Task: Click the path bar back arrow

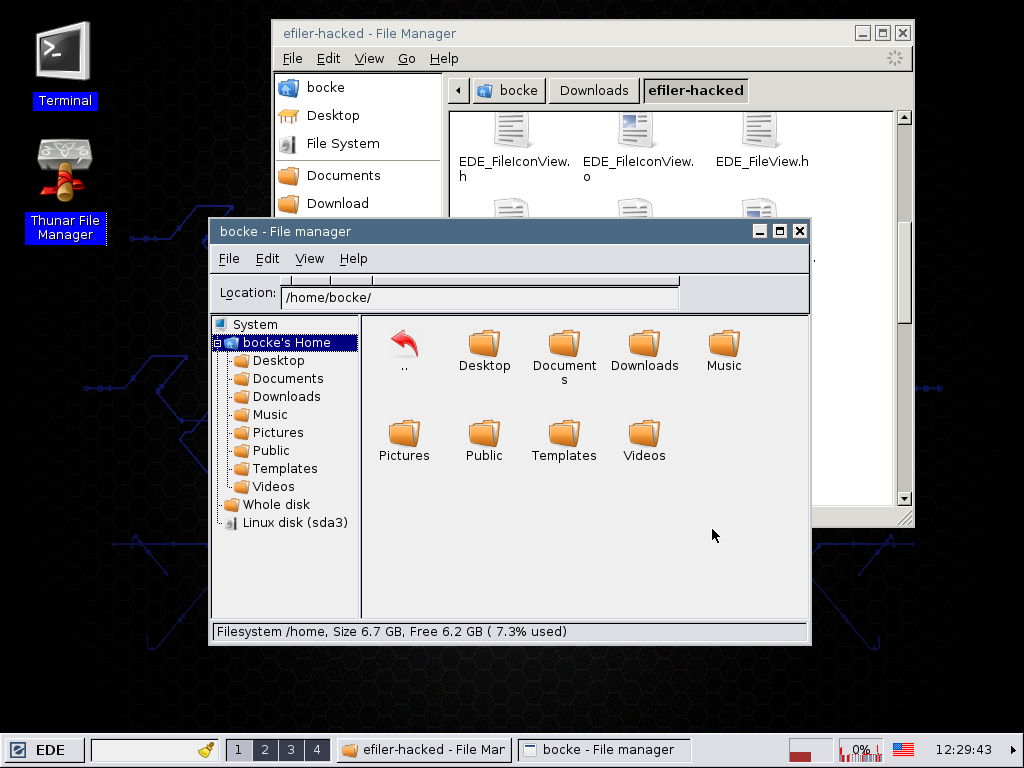Action: [458, 91]
